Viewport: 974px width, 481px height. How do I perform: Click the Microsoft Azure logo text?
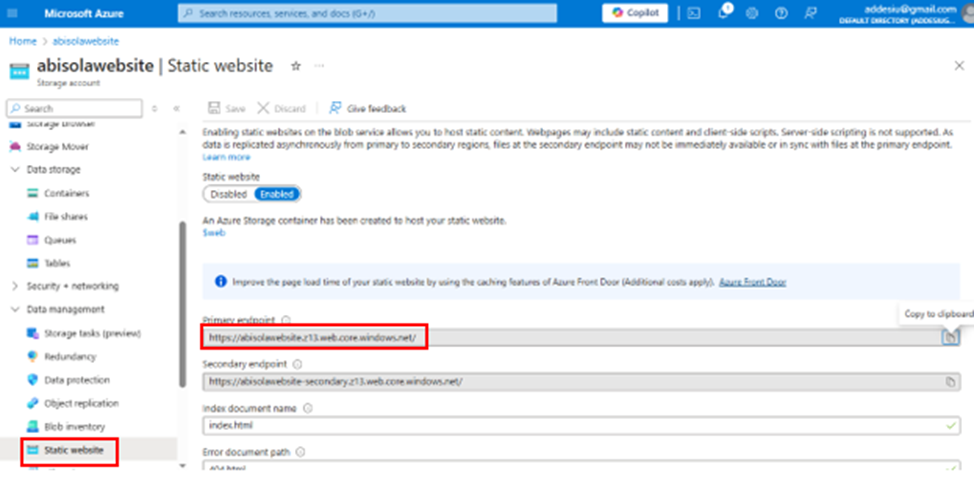tap(84, 13)
